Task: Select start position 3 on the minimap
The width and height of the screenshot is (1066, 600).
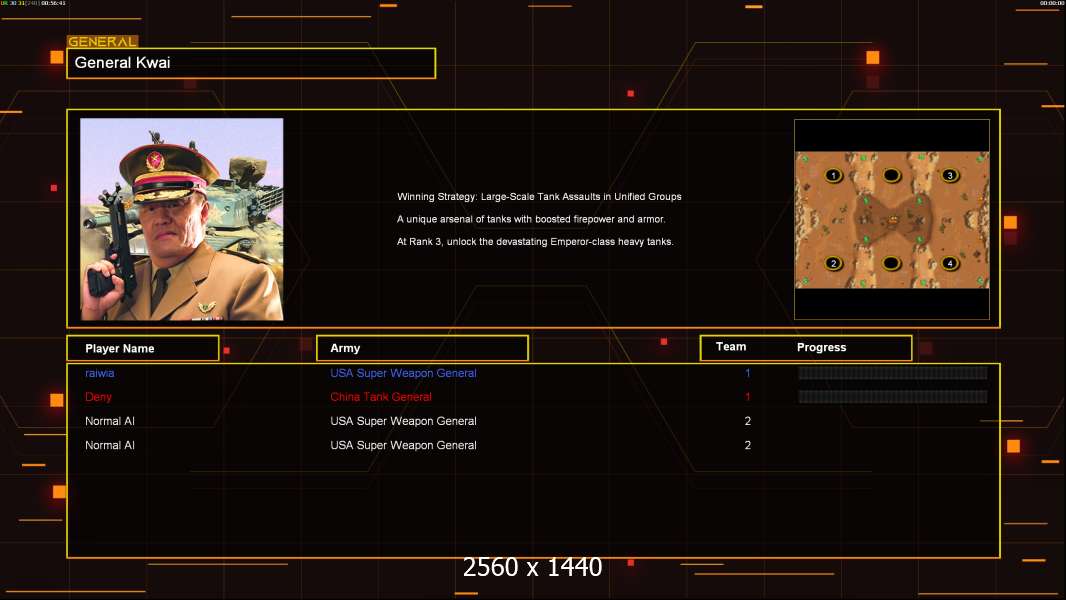Action: 950,175
